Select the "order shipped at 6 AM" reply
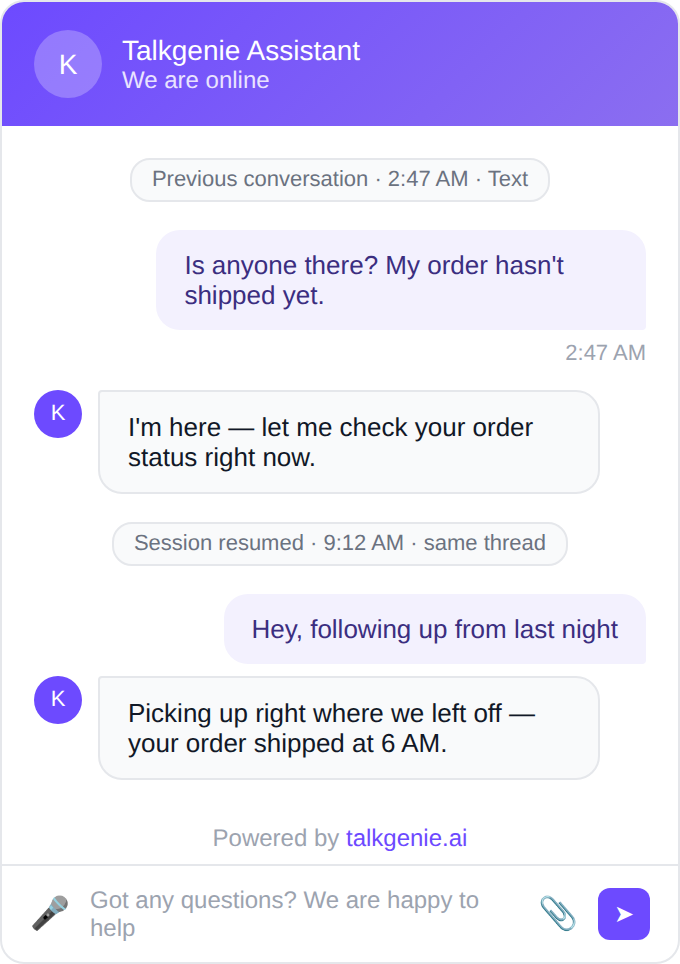 tap(349, 728)
